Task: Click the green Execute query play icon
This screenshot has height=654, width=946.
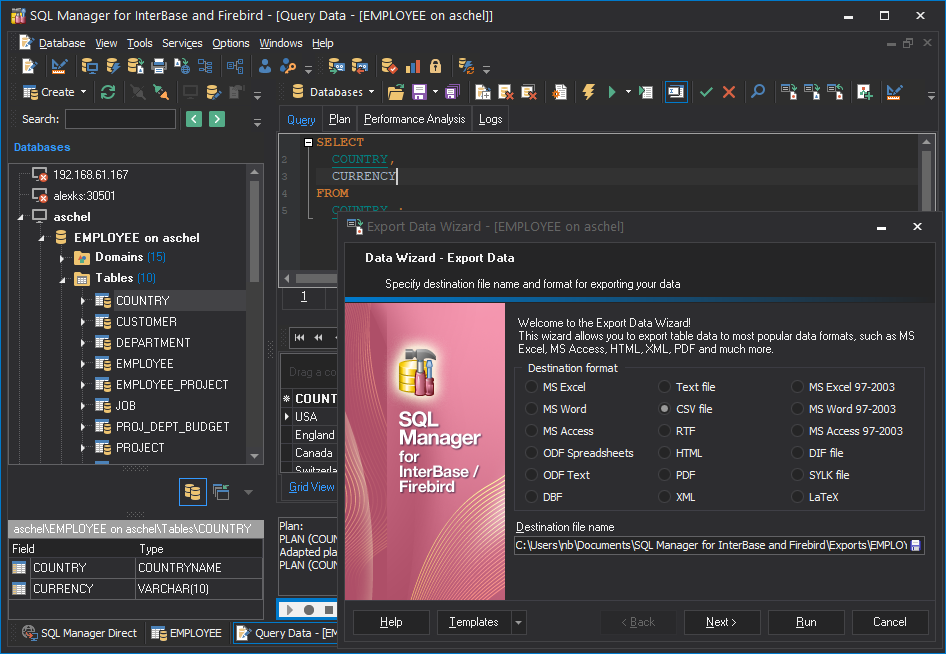Action: pyautogui.click(x=612, y=92)
